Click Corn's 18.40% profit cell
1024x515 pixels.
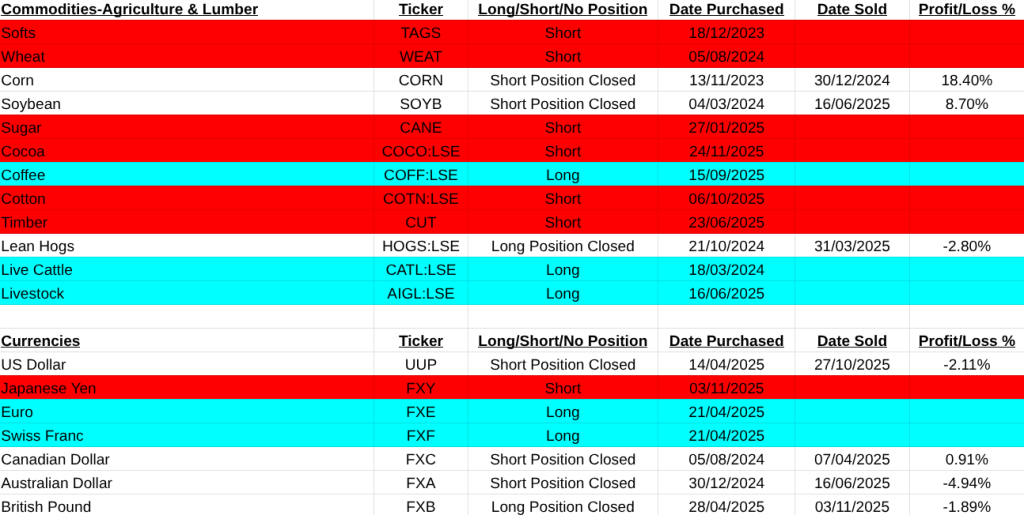point(966,80)
